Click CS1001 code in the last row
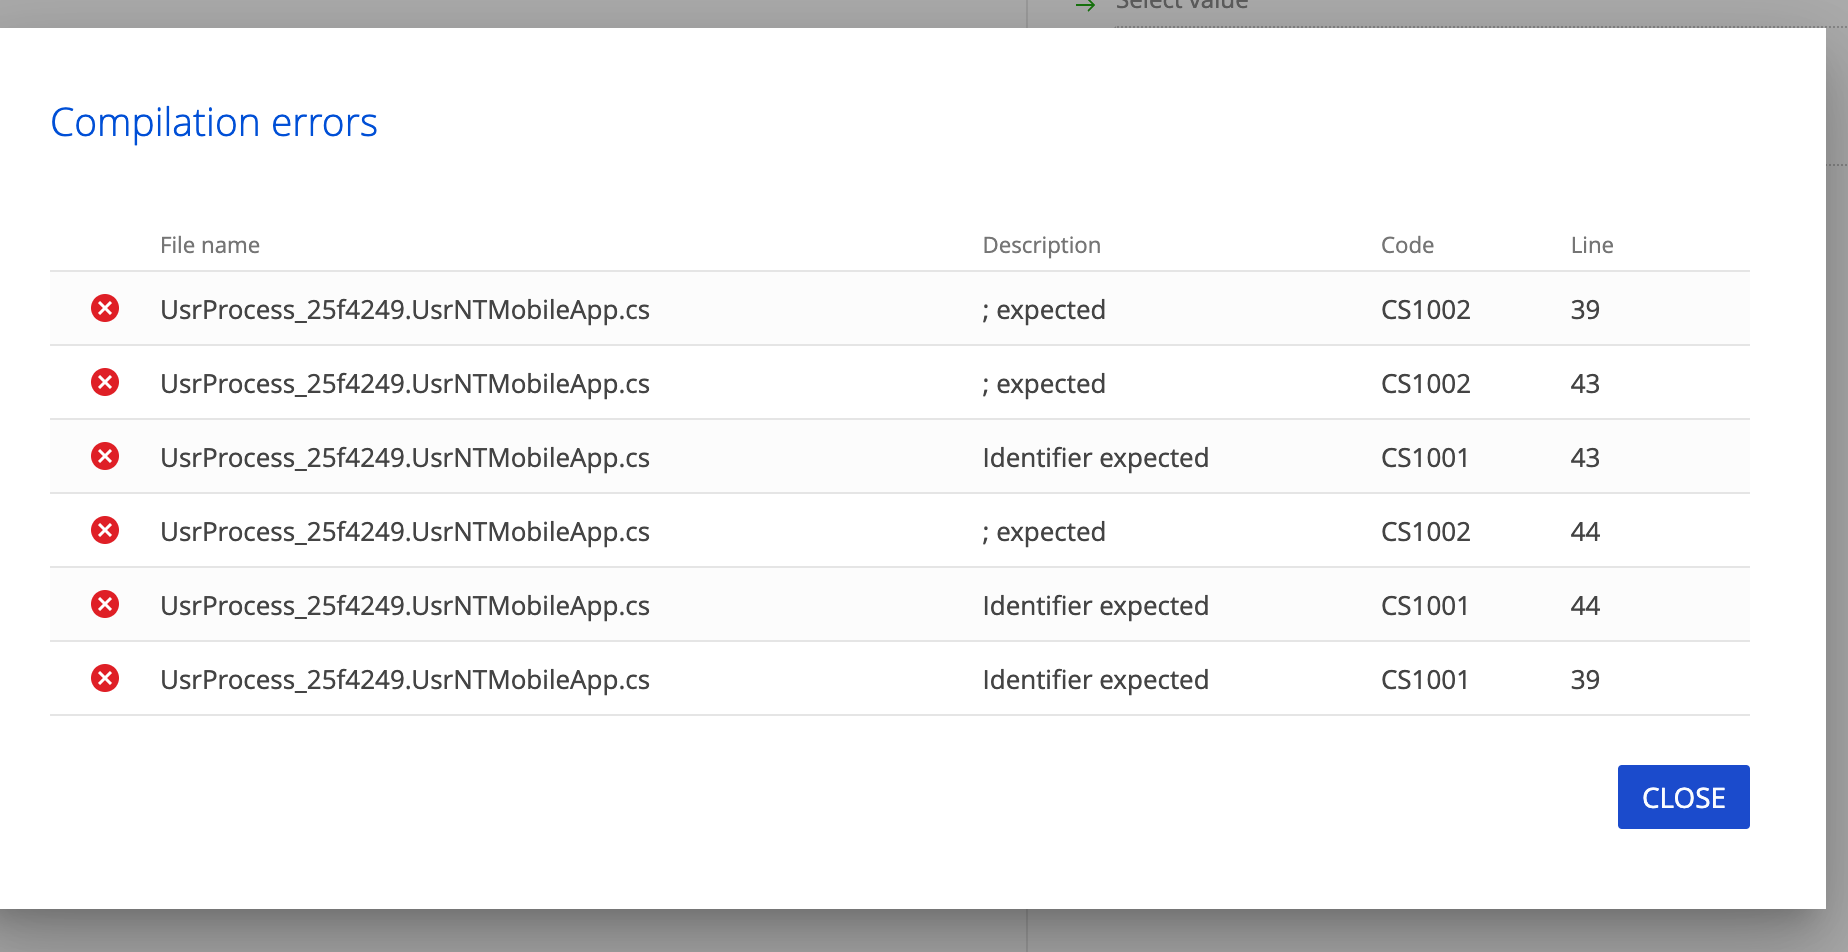This screenshot has width=1848, height=952. click(x=1424, y=680)
